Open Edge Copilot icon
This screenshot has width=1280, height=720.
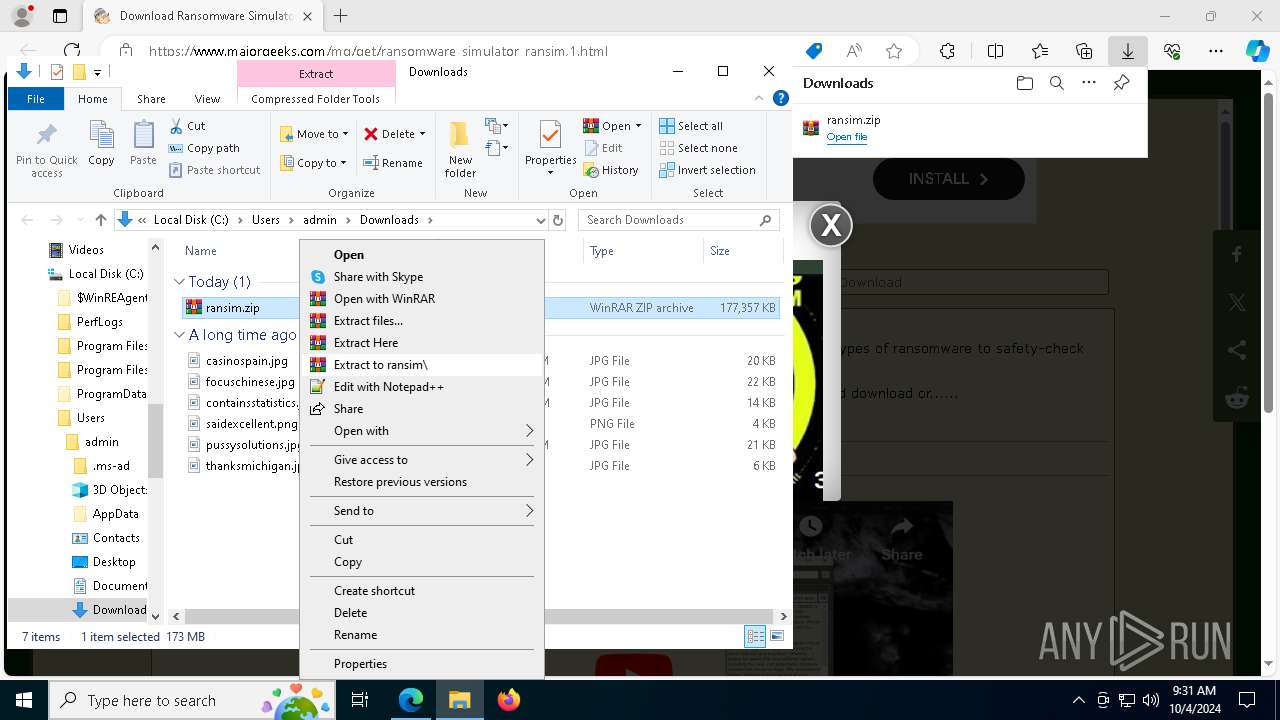pyautogui.click(x=1257, y=51)
